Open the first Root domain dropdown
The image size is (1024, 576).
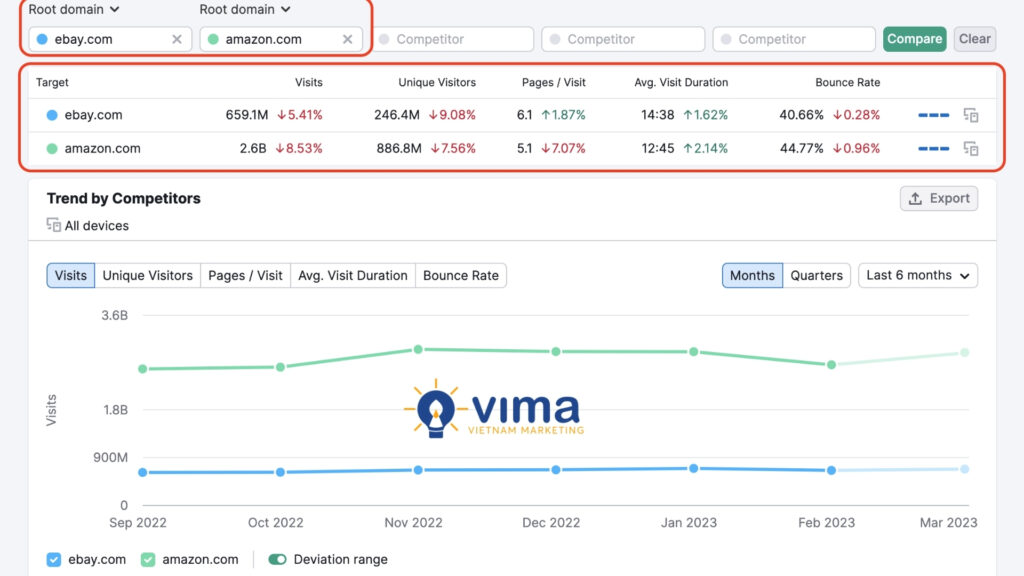coord(74,9)
